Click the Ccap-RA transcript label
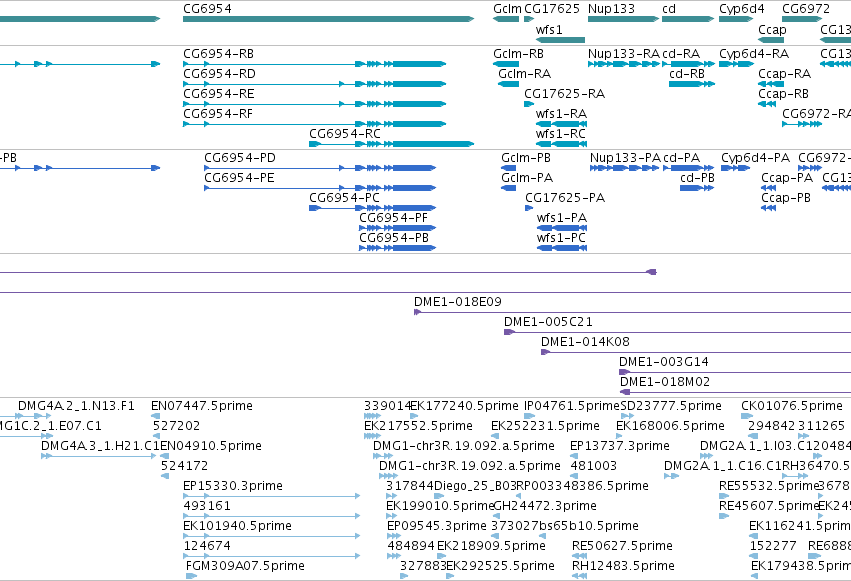 tap(785, 74)
